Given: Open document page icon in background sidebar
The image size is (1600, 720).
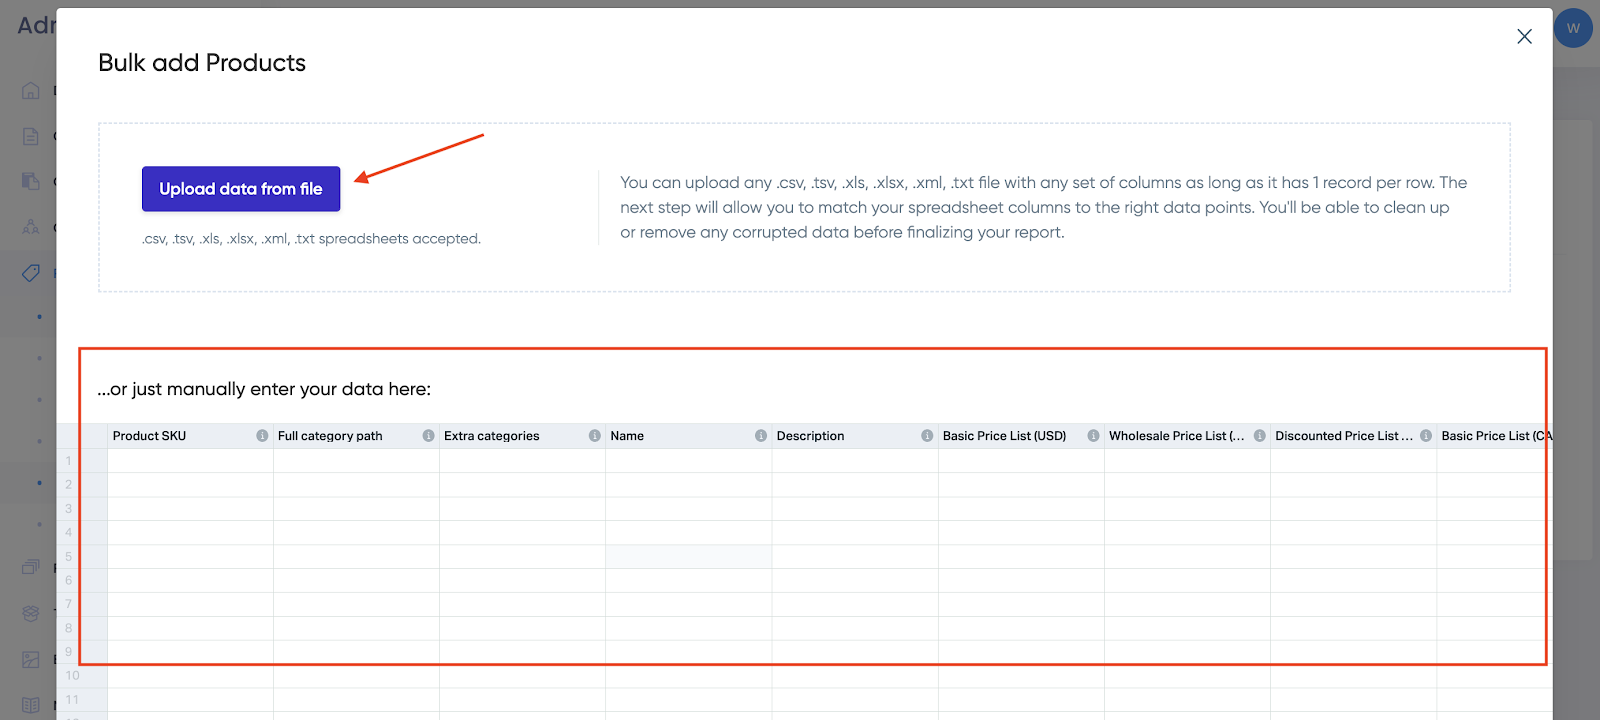Looking at the screenshot, I should 31,136.
